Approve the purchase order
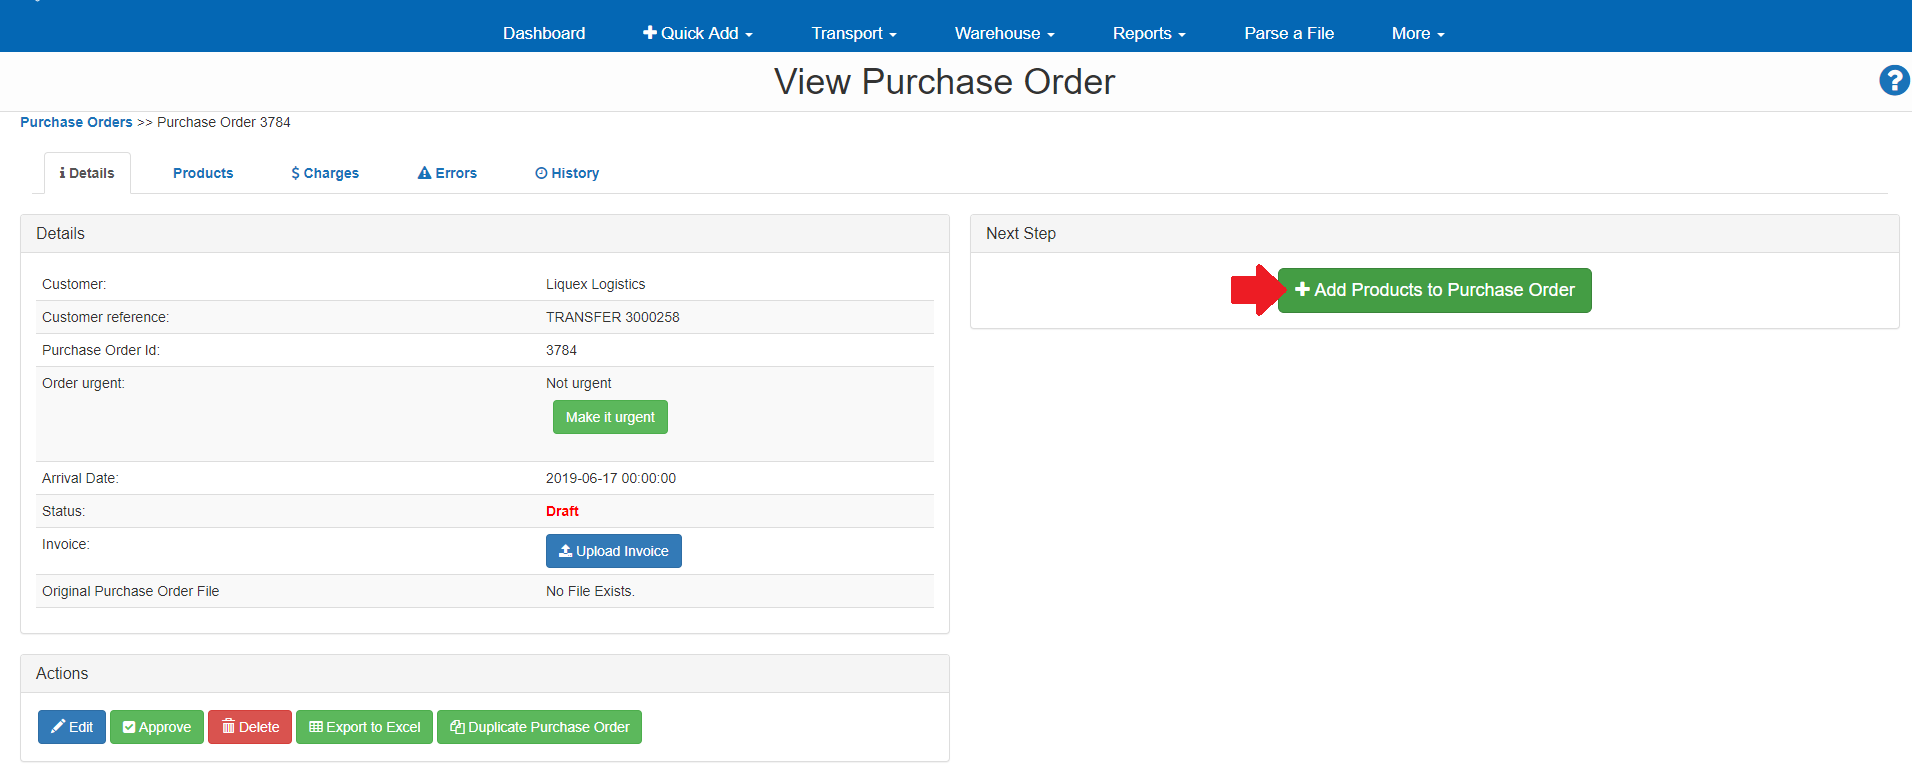Image resolution: width=1912 pixels, height=774 pixels. (157, 727)
